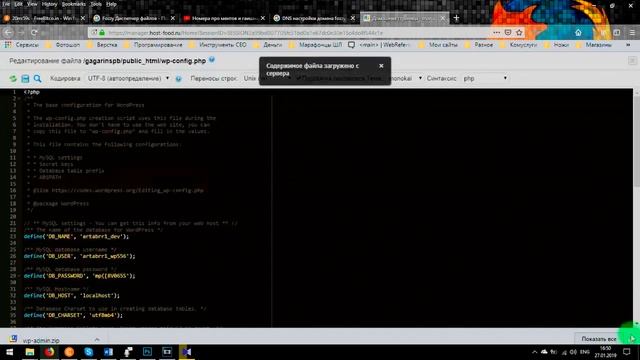Open Windows notification center

pyautogui.click(x=627, y=352)
